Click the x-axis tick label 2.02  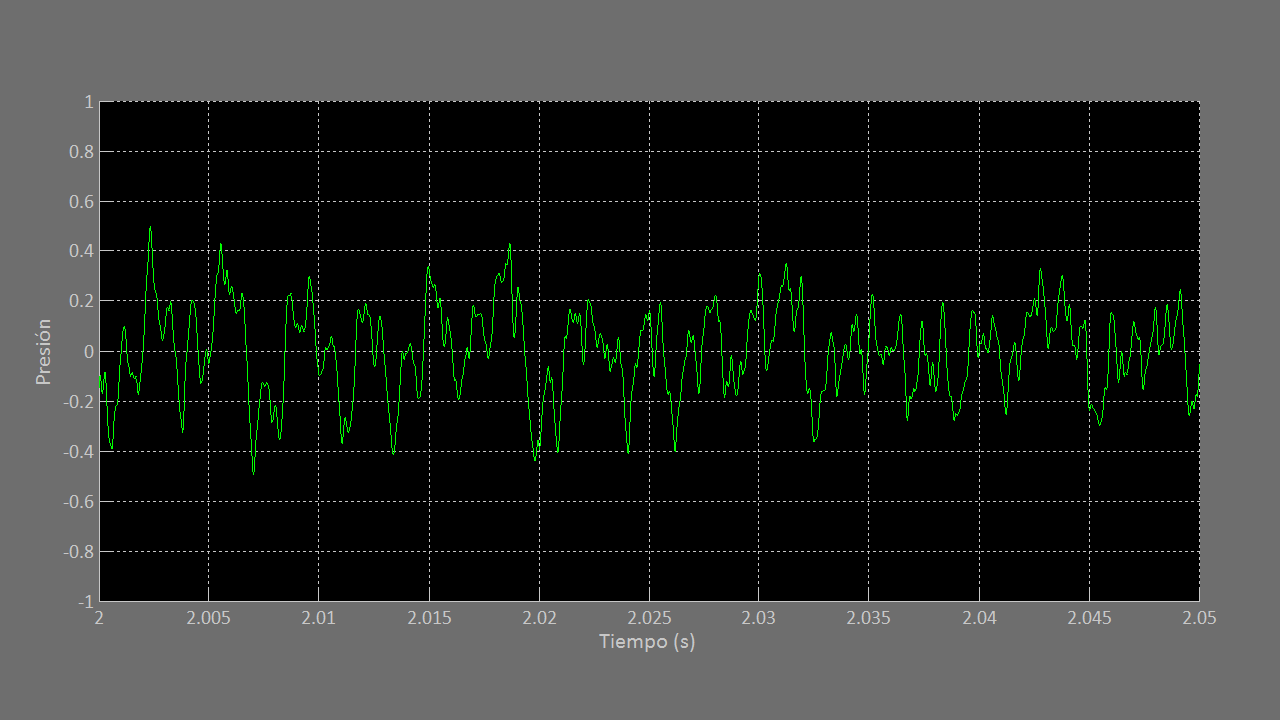tap(539, 618)
